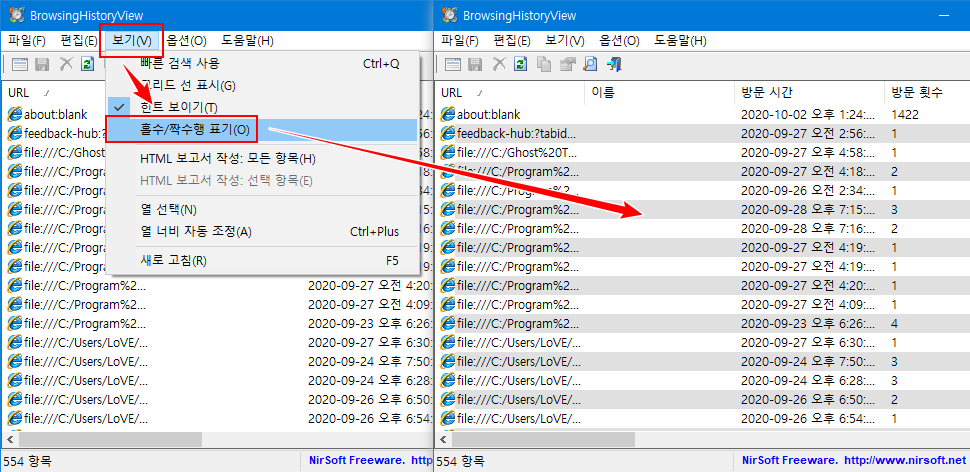Open 편집(E) menu in right window
This screenshot has width=970, height=472.
coord(512,41)
